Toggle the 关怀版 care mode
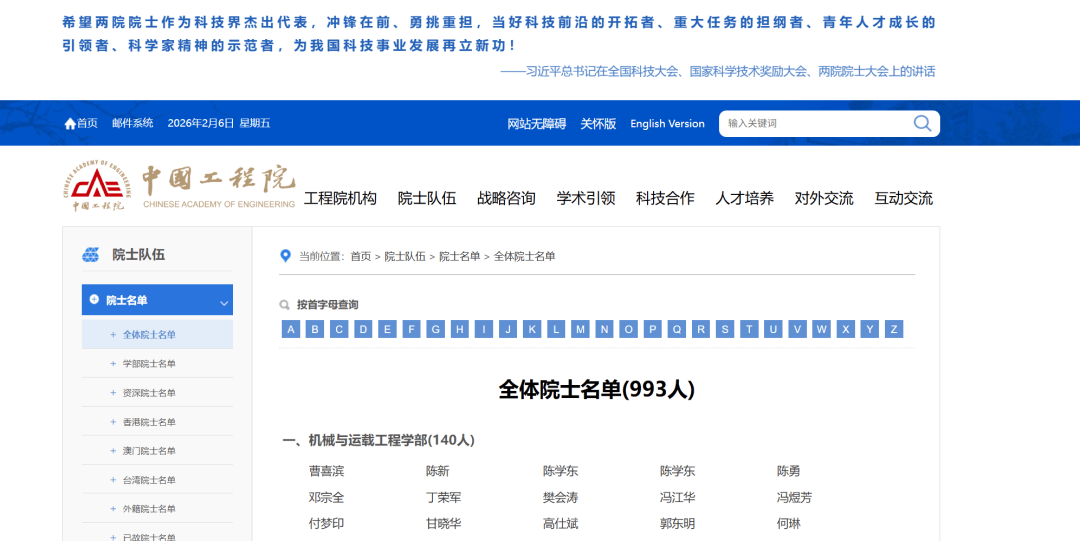 pyautogui.click(x=598, y=124)
